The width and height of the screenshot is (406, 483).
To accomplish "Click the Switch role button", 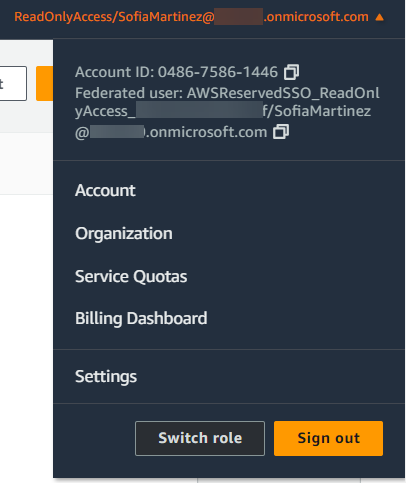I will tap(200, 438).
